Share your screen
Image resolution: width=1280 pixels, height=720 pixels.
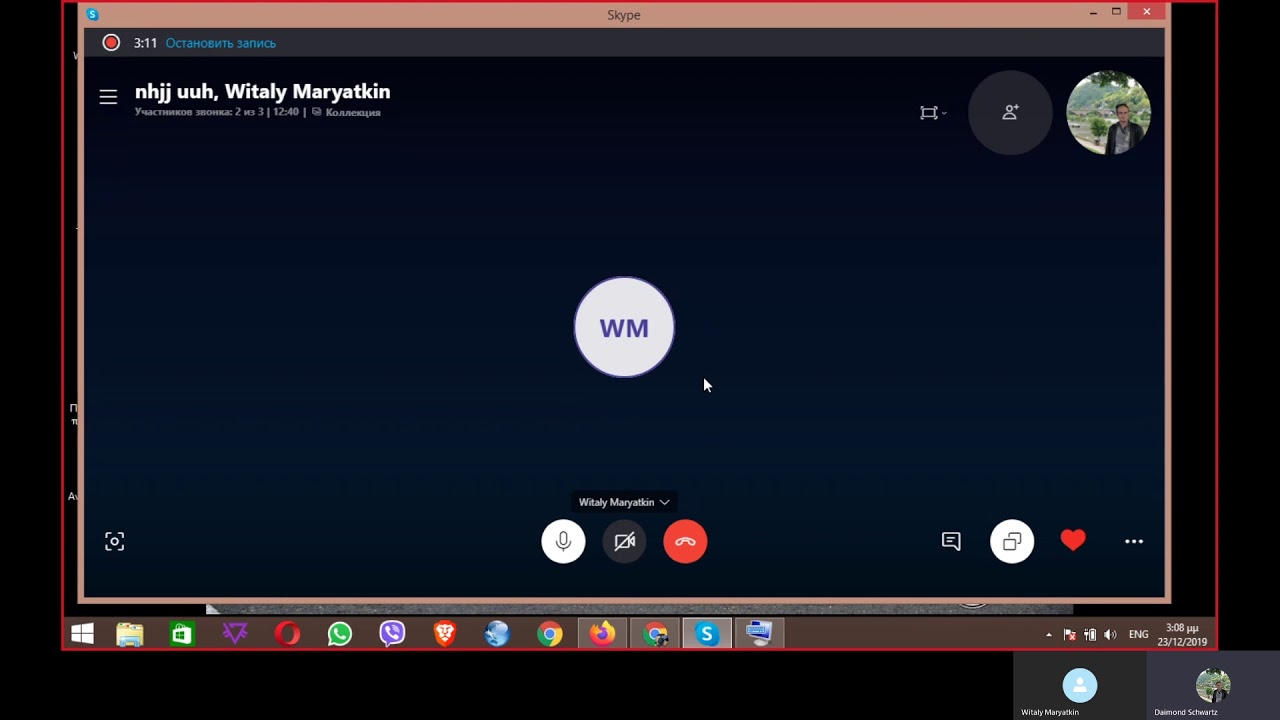coord(1012,541)
